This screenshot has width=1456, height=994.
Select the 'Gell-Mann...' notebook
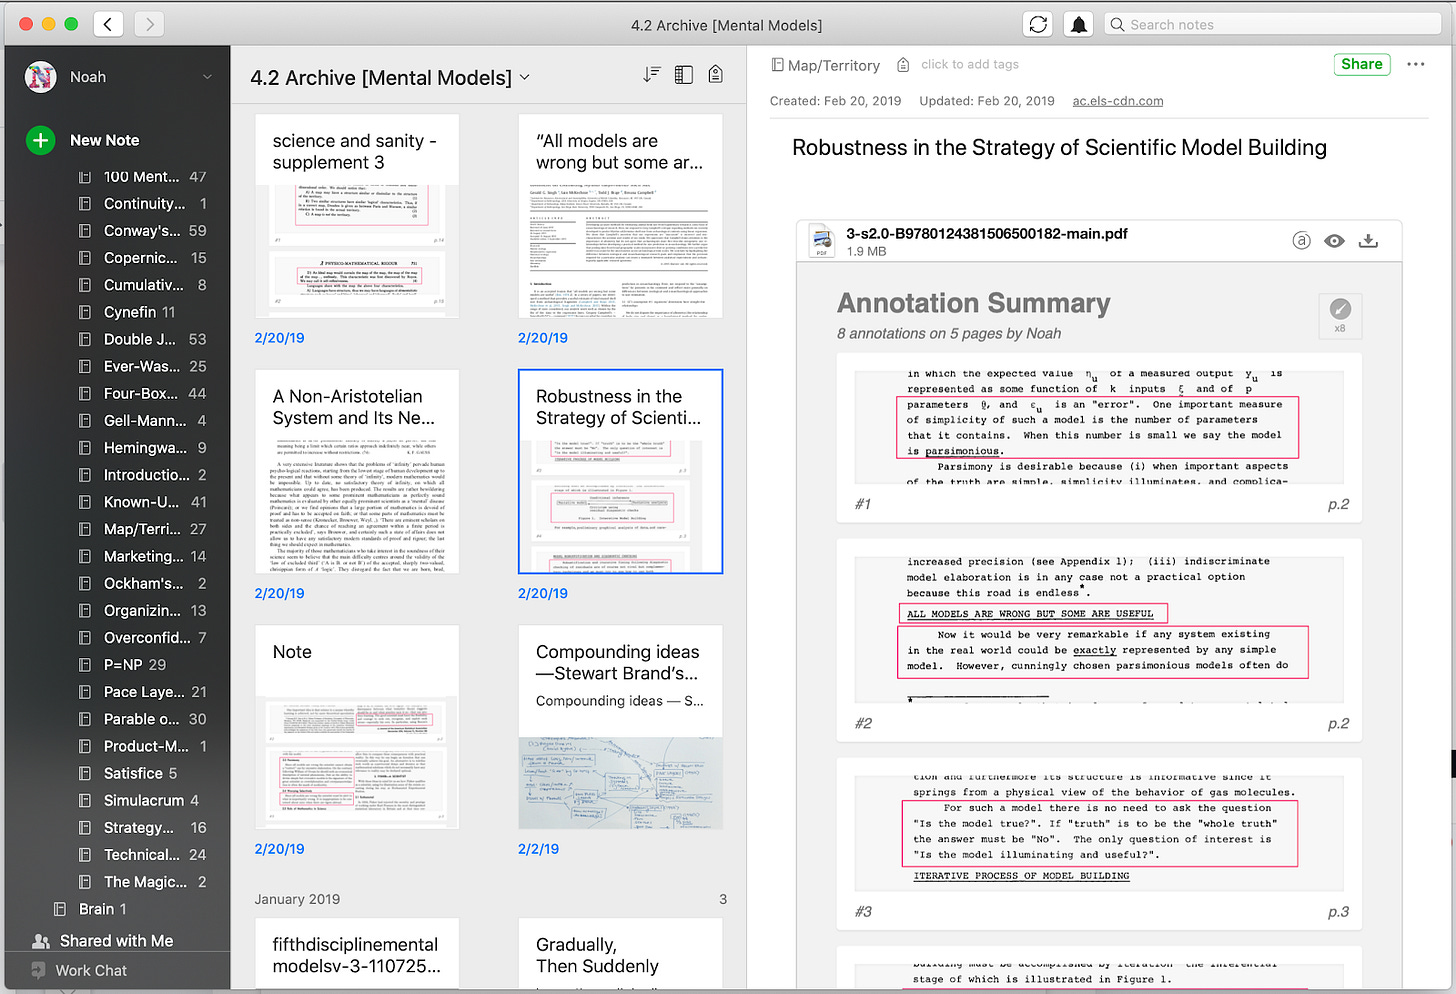[143, 421]
